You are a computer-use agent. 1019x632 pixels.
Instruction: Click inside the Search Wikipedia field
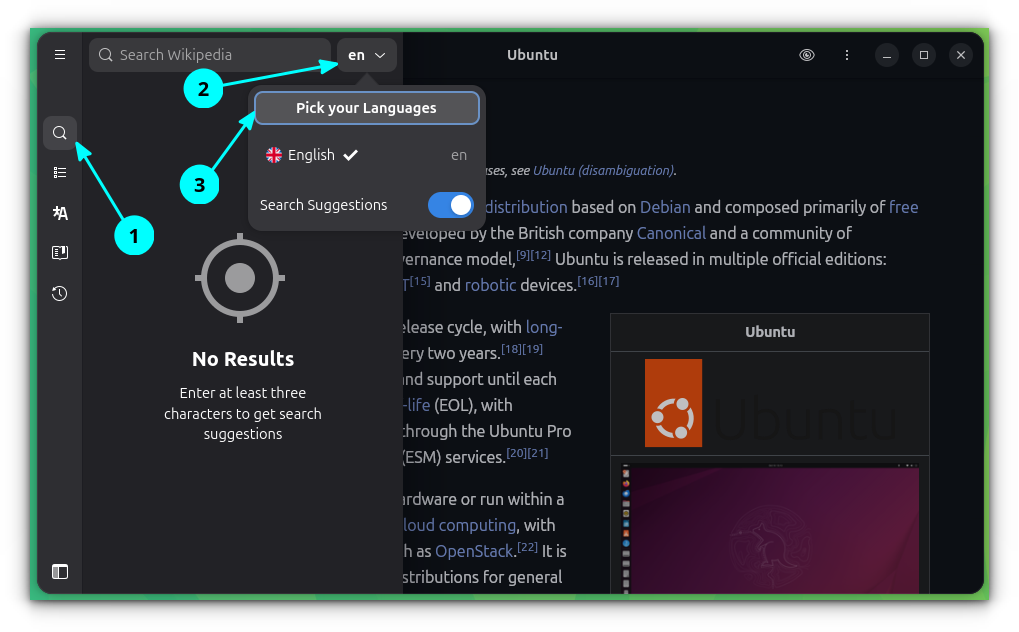[x=210, y=54]
